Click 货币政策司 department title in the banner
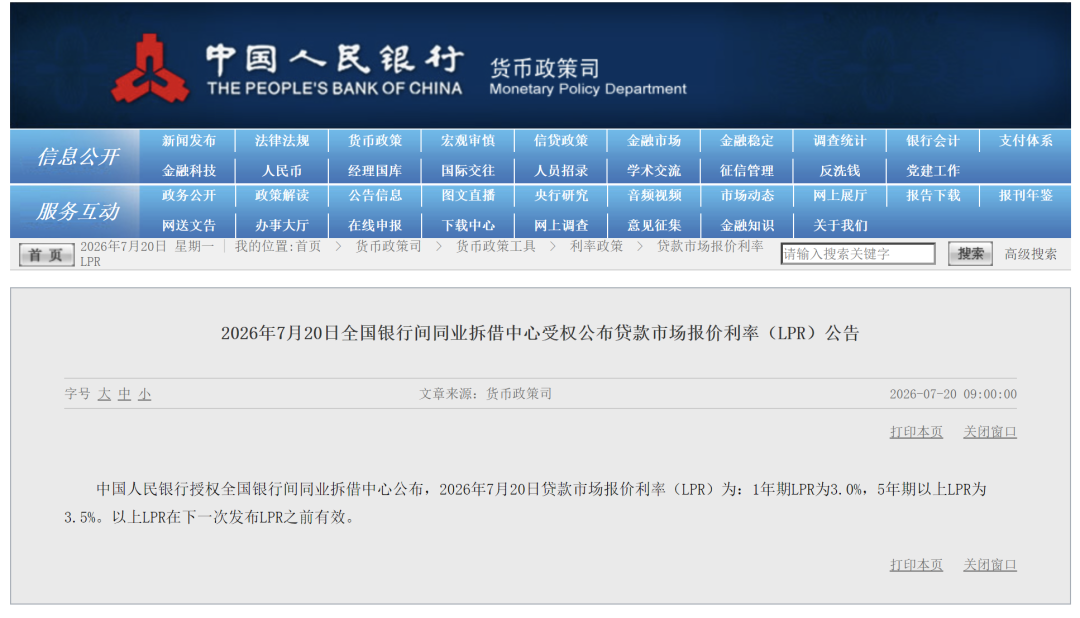Viewport: 1080px width, 618px height. click(544, 68)
